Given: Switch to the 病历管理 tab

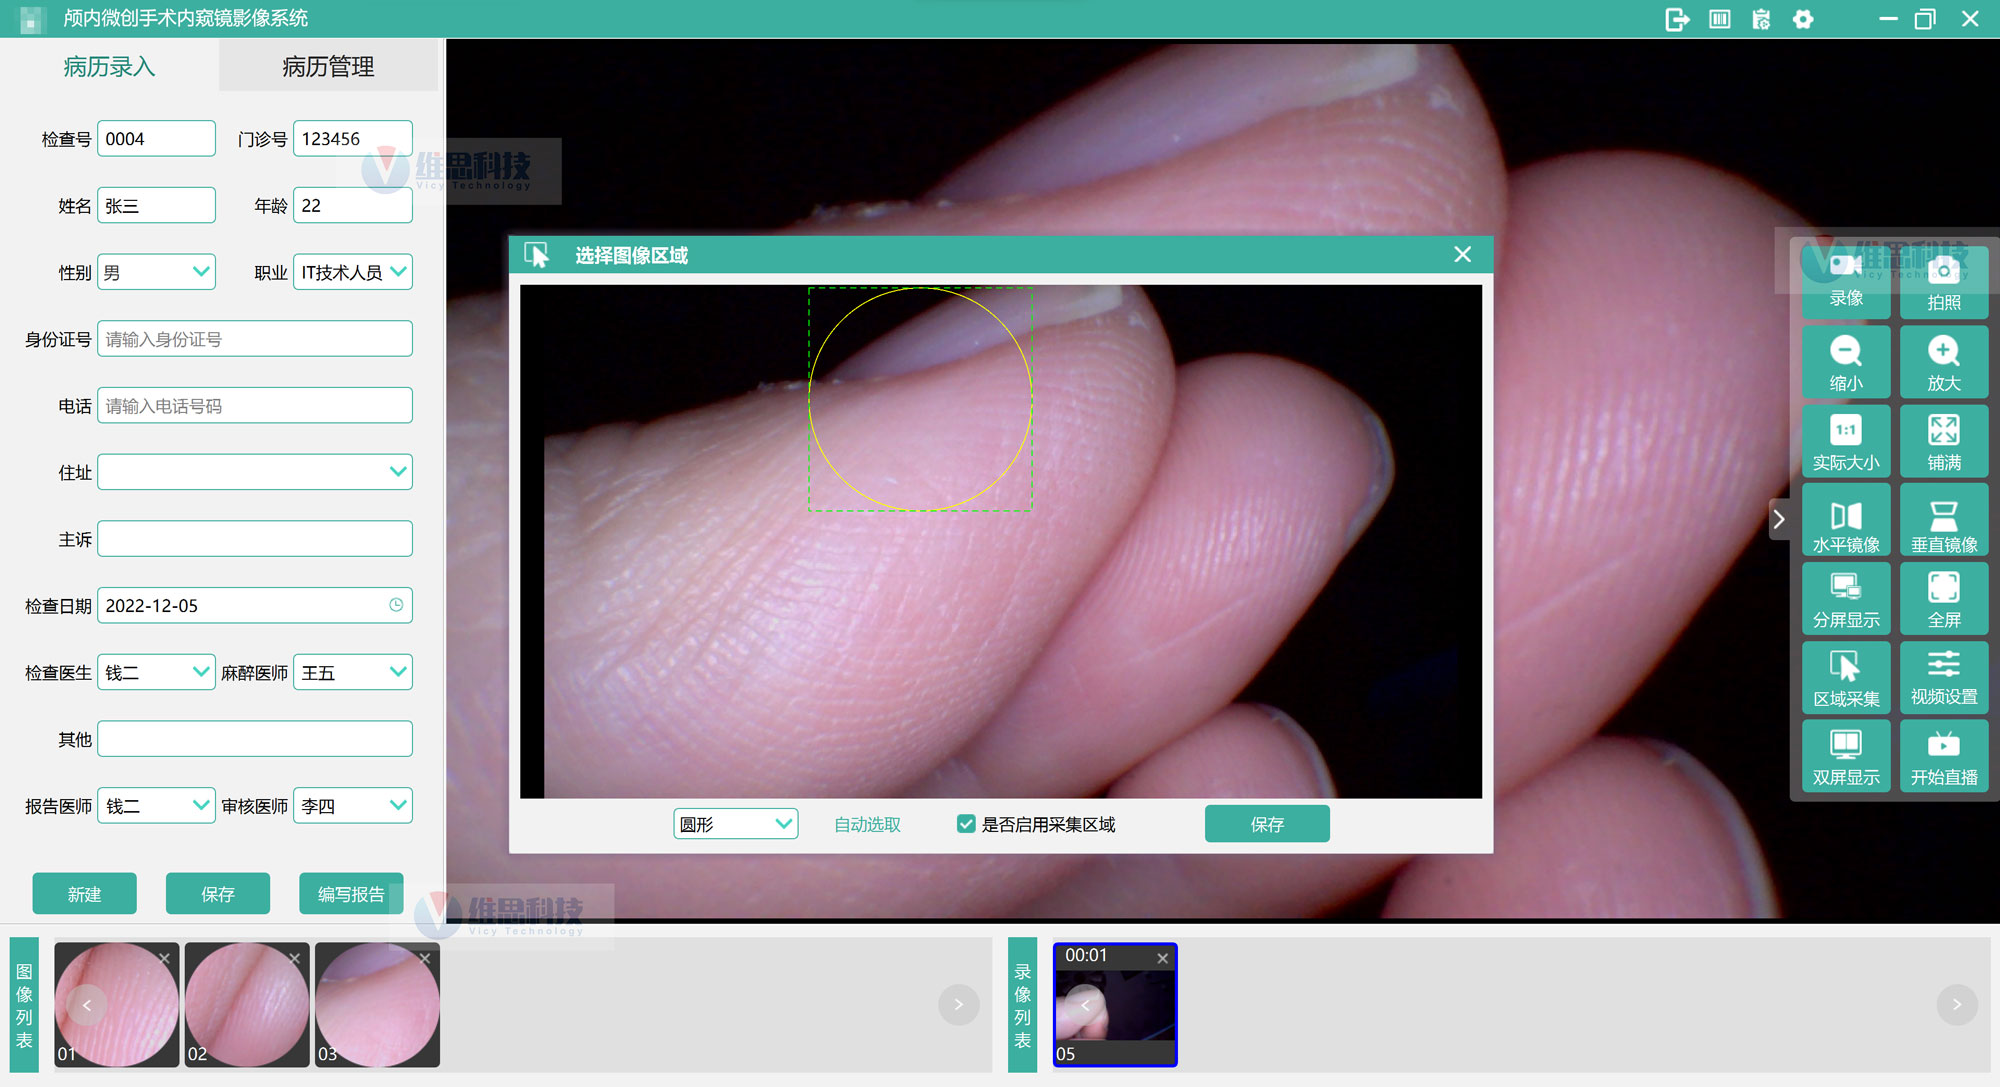Looking at the screenshot, I should tap(328, 67).
